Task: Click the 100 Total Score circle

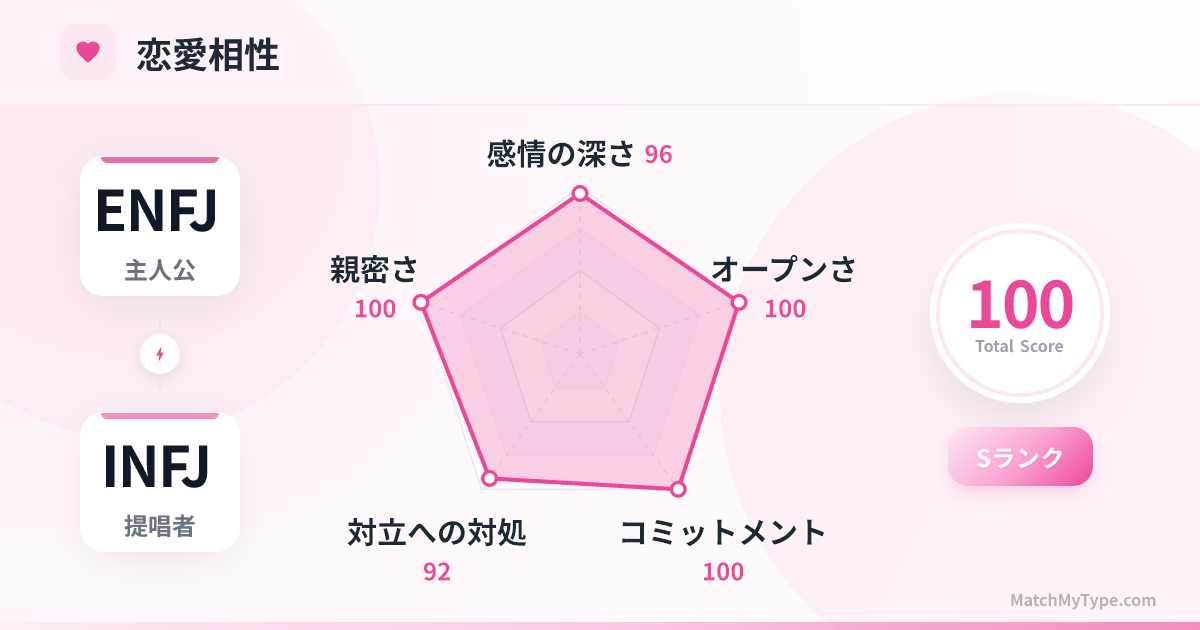Action: point(1020,313)
